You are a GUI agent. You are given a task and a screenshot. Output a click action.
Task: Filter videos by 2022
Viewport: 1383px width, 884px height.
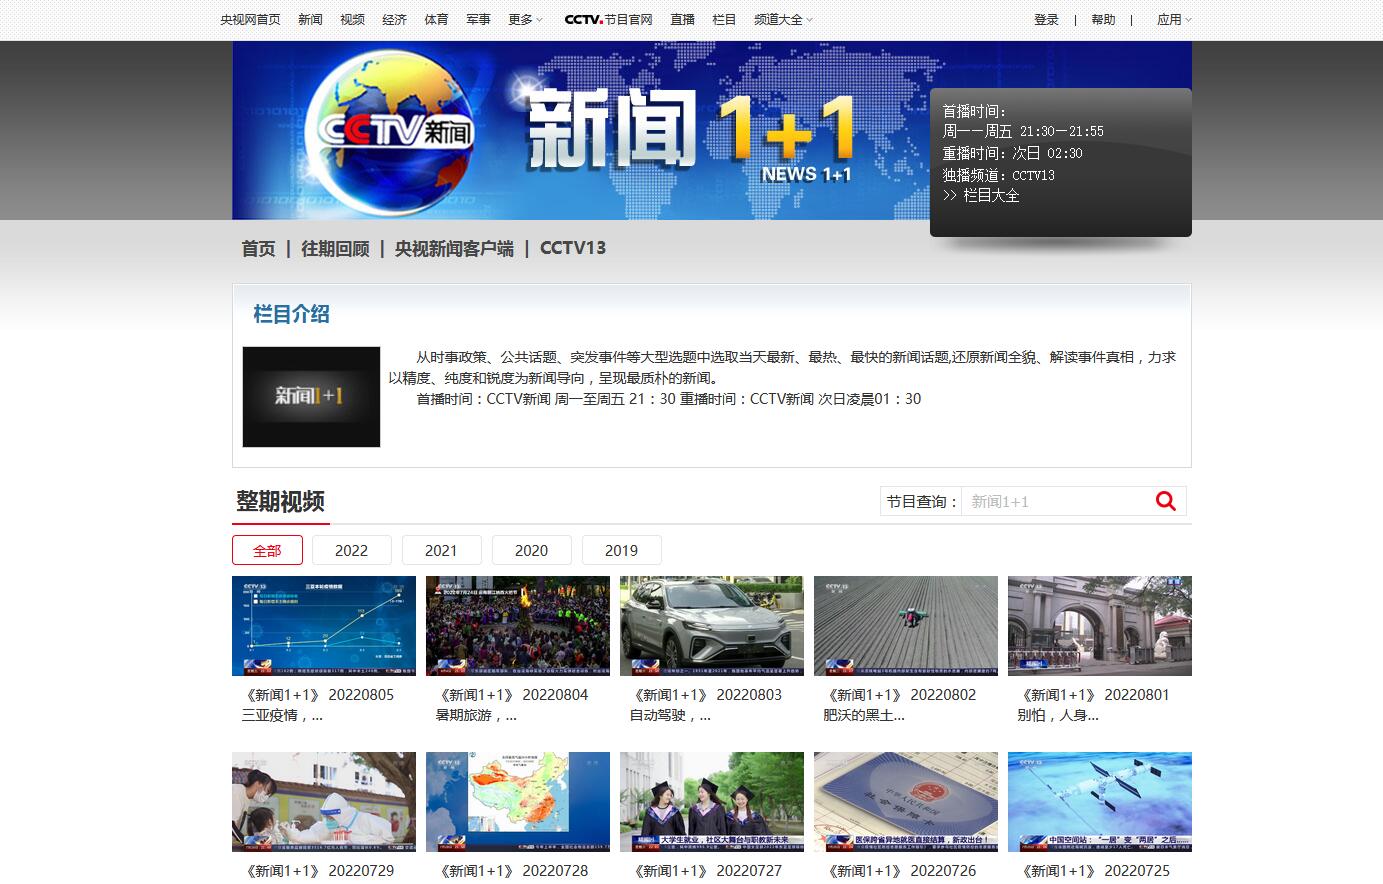pyautogui.click(x=352, y=550)
